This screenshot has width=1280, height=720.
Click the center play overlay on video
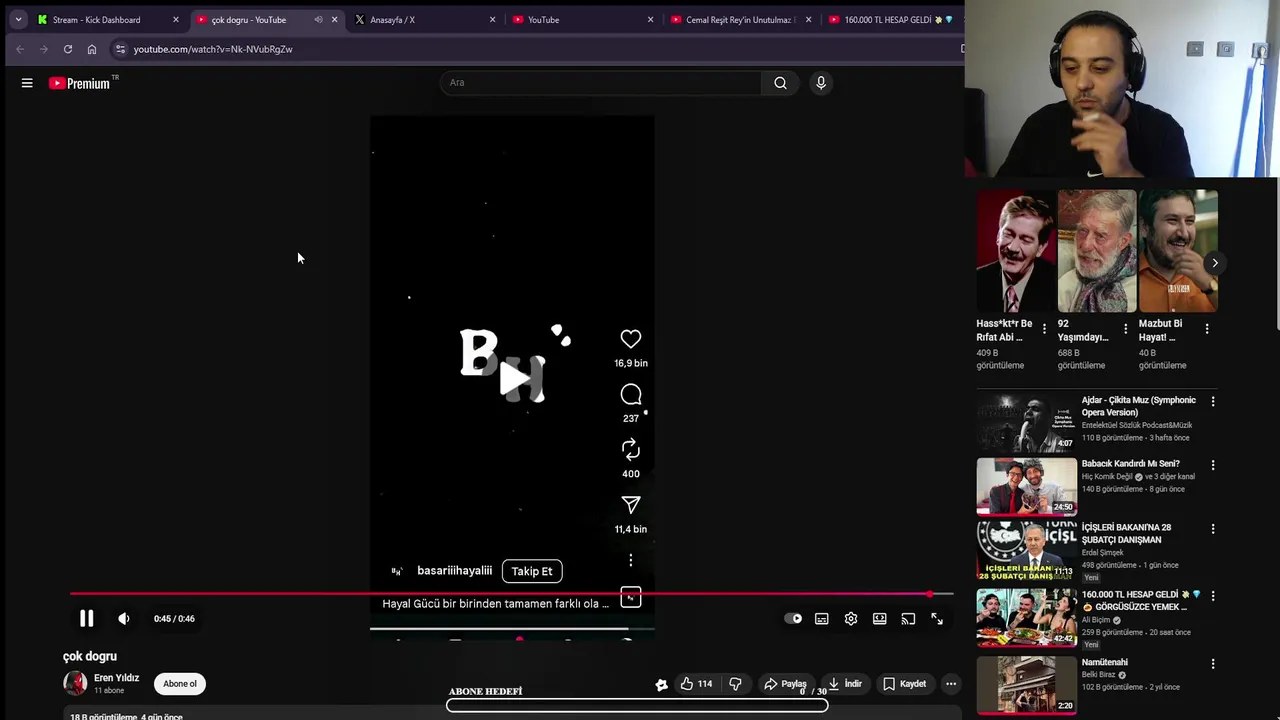point(513,378)
